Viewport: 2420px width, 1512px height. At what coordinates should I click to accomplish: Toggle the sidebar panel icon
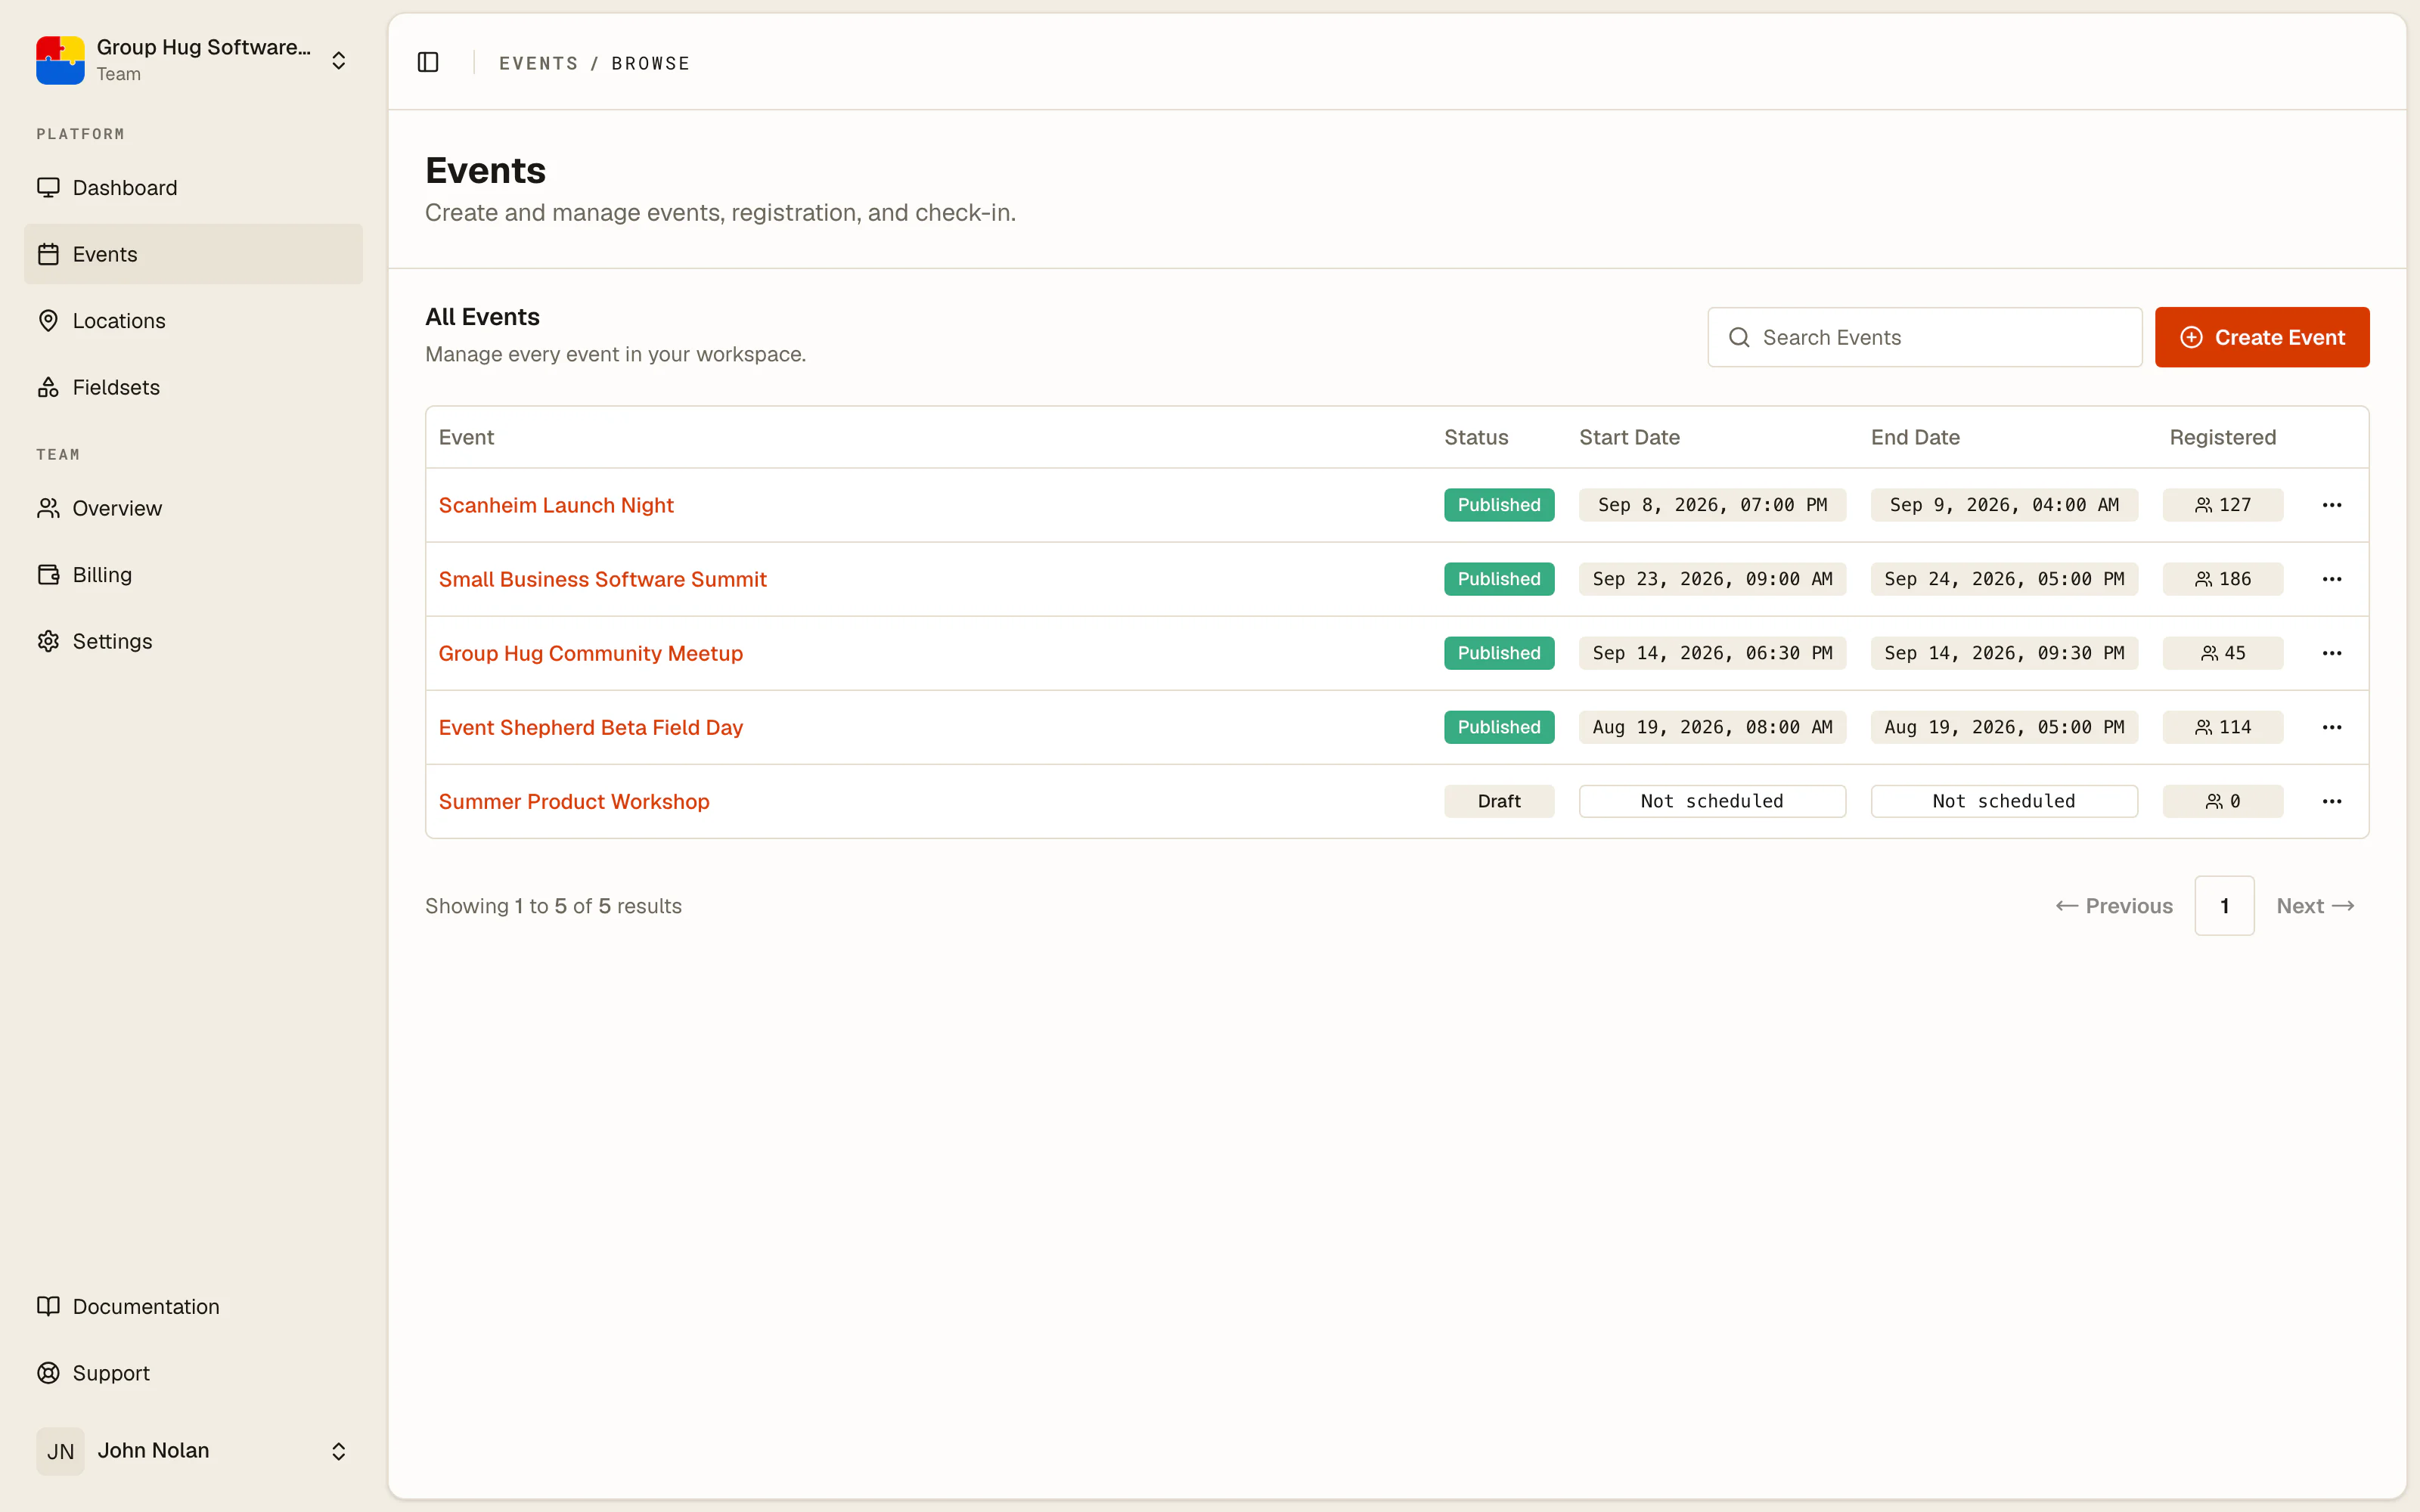coord(428,62)
